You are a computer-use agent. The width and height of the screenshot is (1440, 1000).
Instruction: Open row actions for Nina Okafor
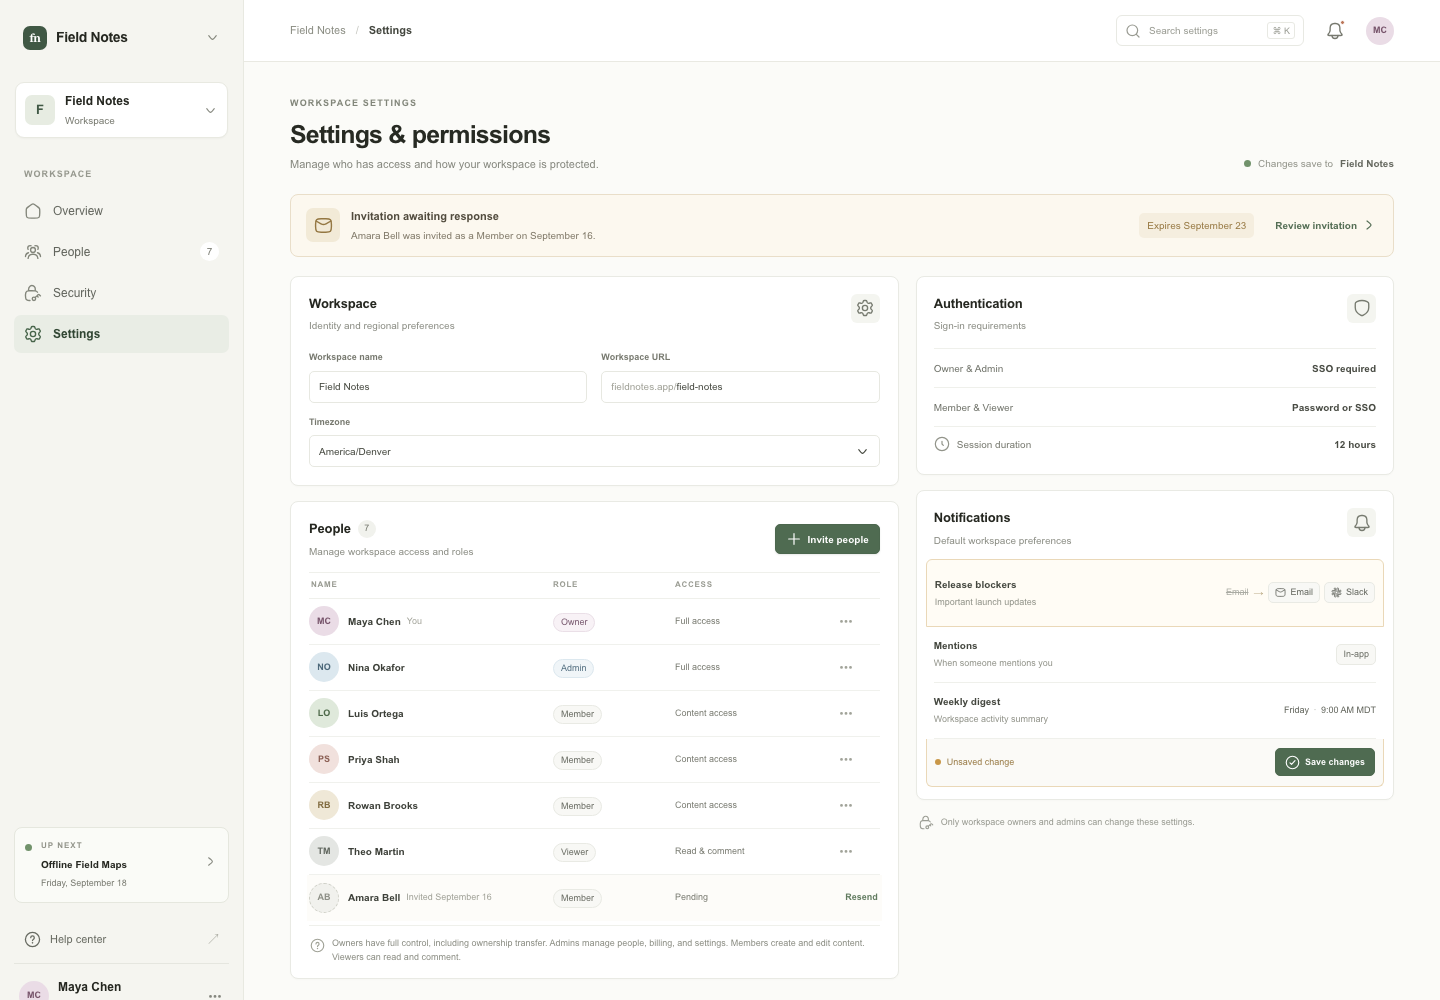pyautogui.click(x=846, y=668)
